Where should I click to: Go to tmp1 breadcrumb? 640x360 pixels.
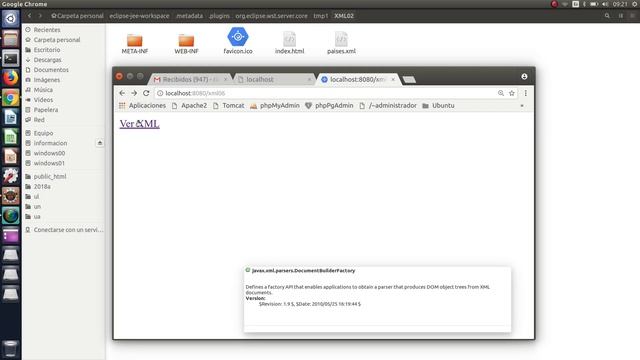coord(320,16)
